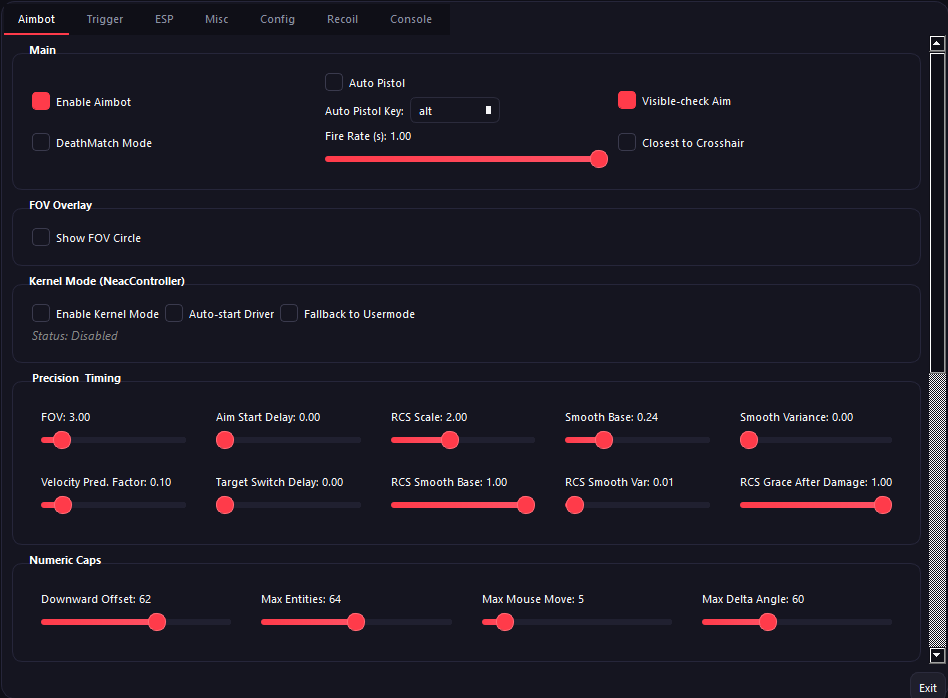Click the RCS Scale slider handle
Viewport: 948px width, 698px height.
coord(450,439)
